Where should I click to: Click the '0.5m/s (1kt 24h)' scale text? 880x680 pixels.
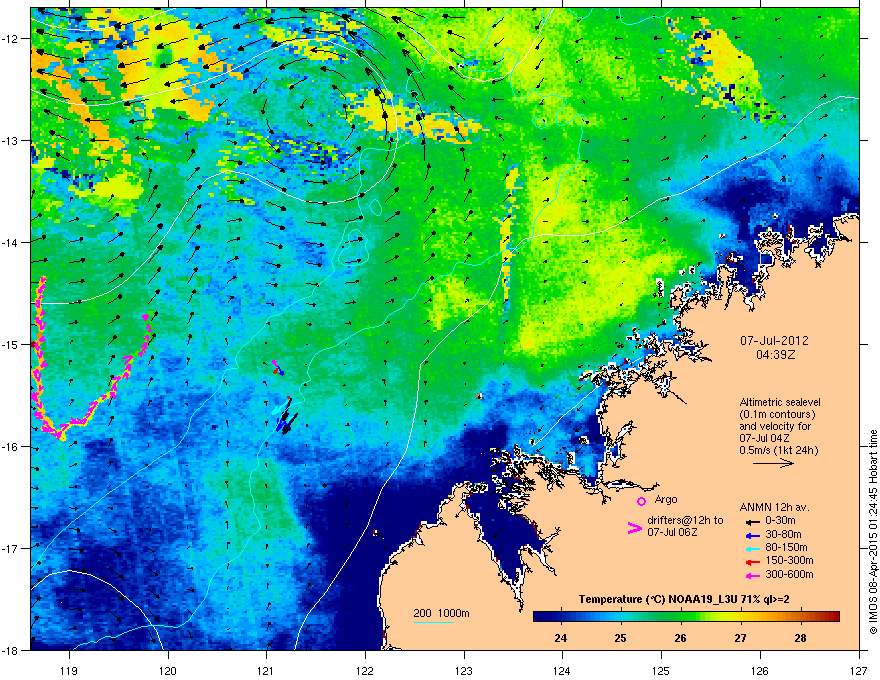pos(778,450)
